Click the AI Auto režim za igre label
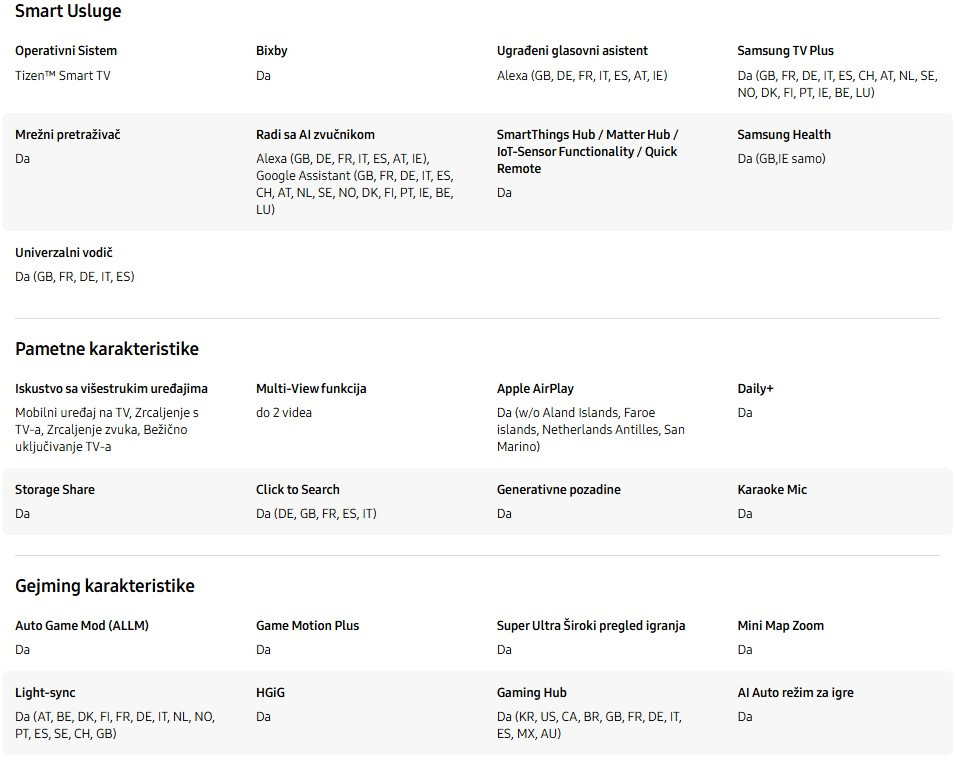Viewport: 955px width, 760px height. click(x=795, y=693)
